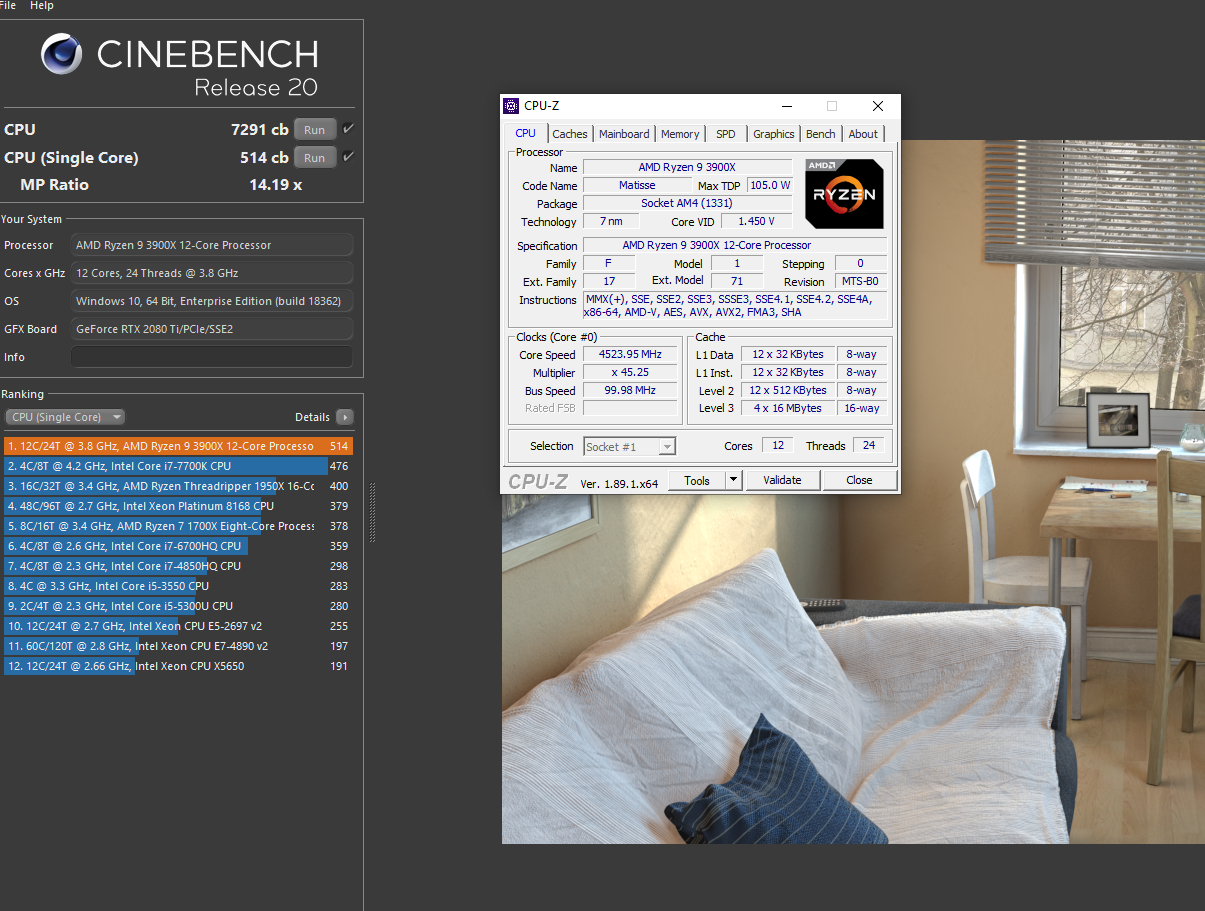Screen dimensions: 1205x911
Task: Click the Multiplier value x 45.25
Action: [x=630, y=373]
